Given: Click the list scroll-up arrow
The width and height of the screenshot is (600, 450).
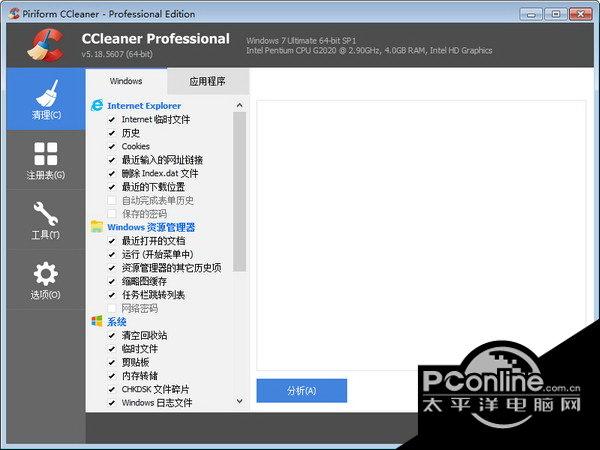Looking at the screenshot, I should point(240,105).
